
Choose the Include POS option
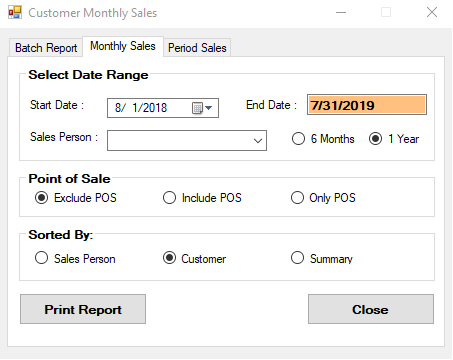coord(202,198)
